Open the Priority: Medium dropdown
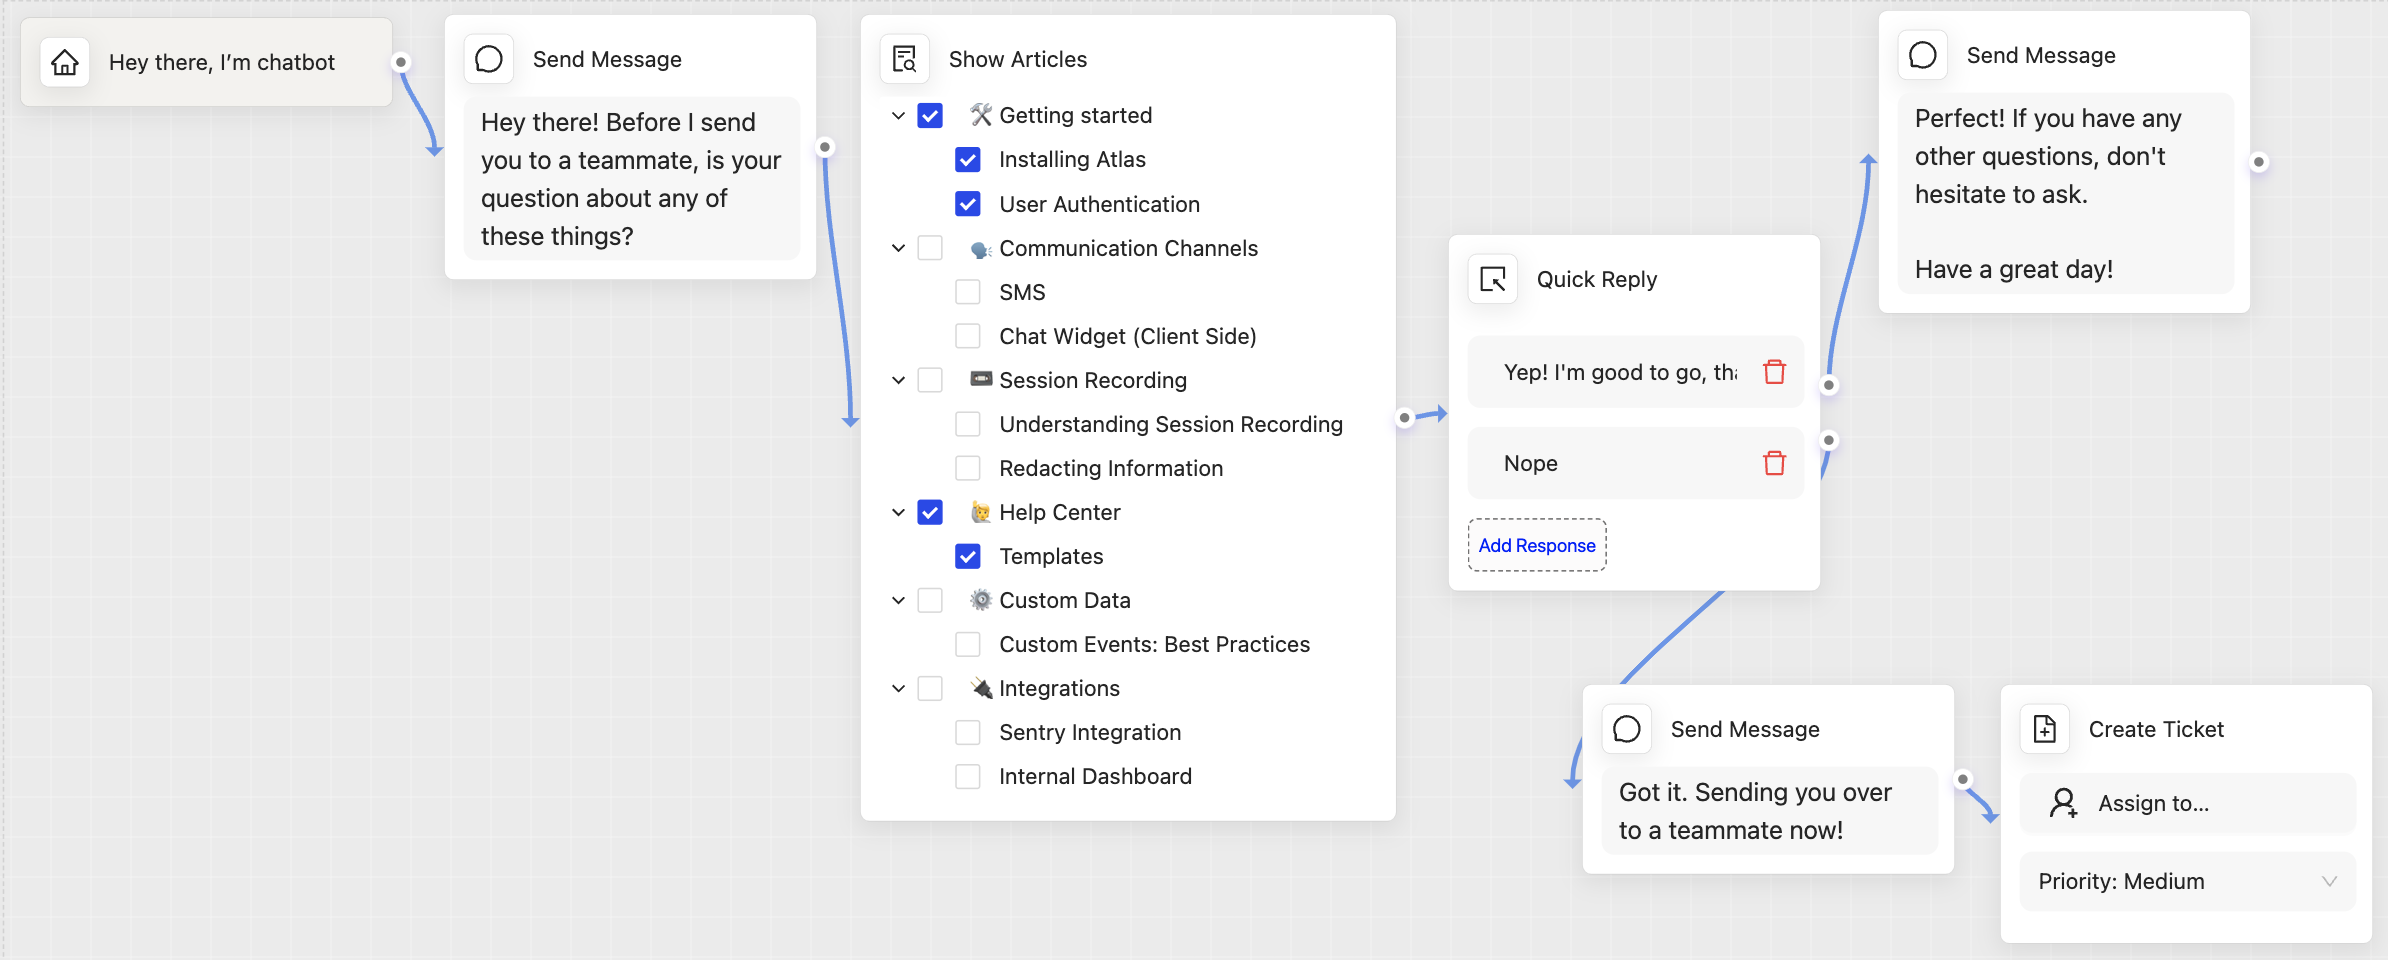Viewport: 2388px width, 960px height. pyautogui.click(x=2188, y=881)
